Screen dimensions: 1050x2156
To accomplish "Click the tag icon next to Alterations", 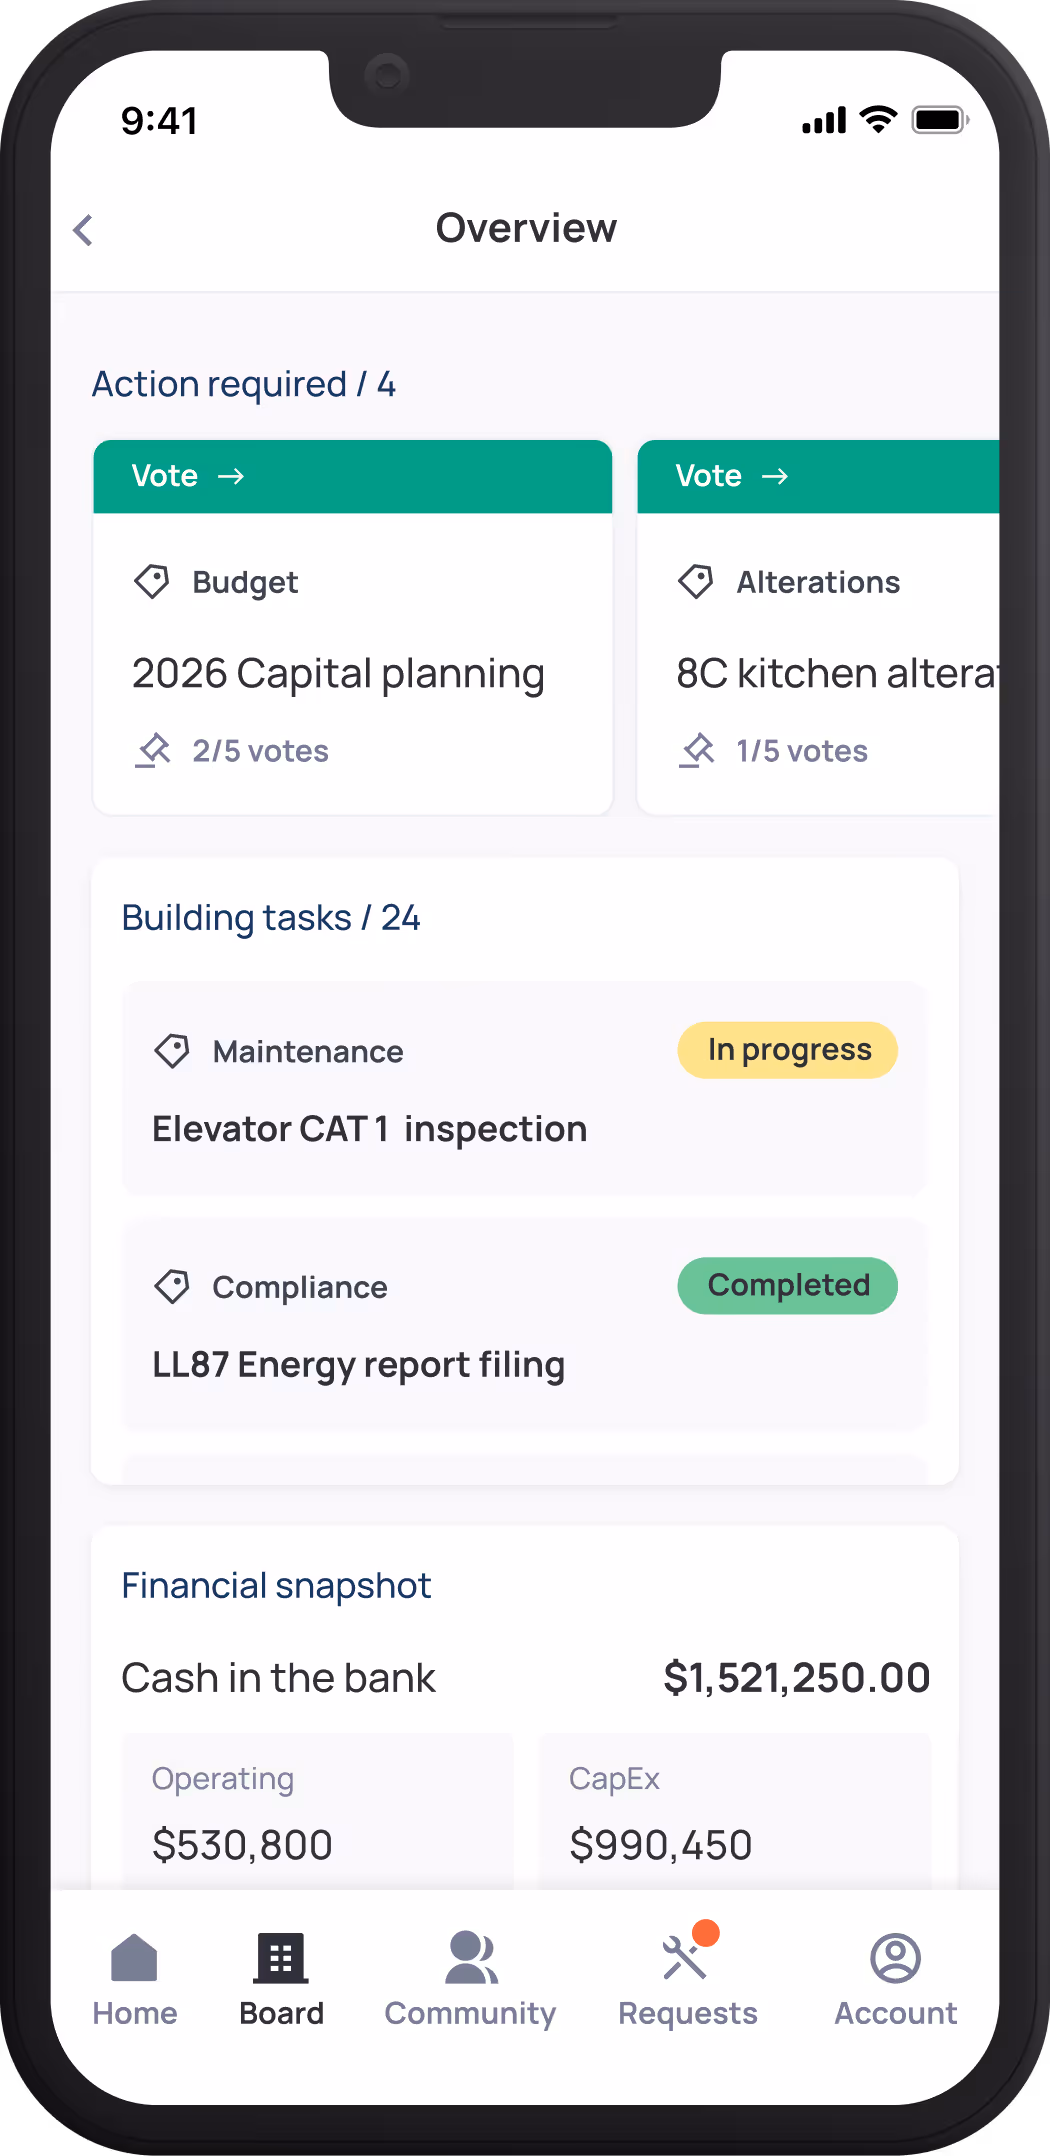I will pos(696,581).
